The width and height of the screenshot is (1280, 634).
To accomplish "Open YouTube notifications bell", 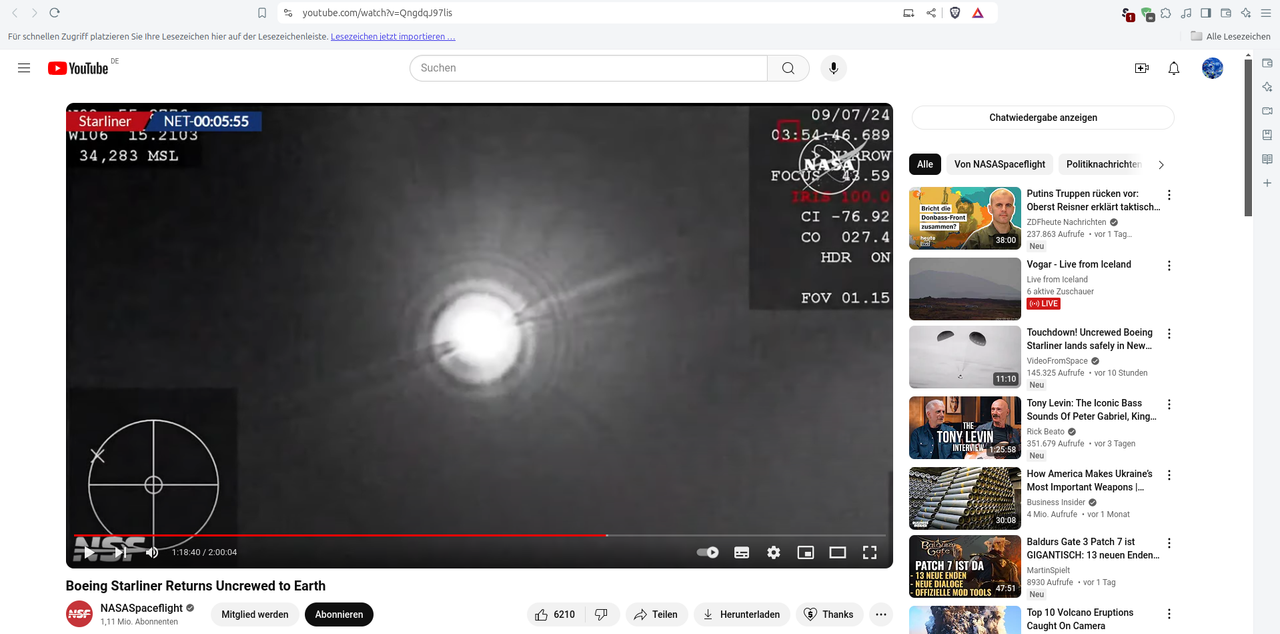I will pyautogui.click(x=1174, y=68).
